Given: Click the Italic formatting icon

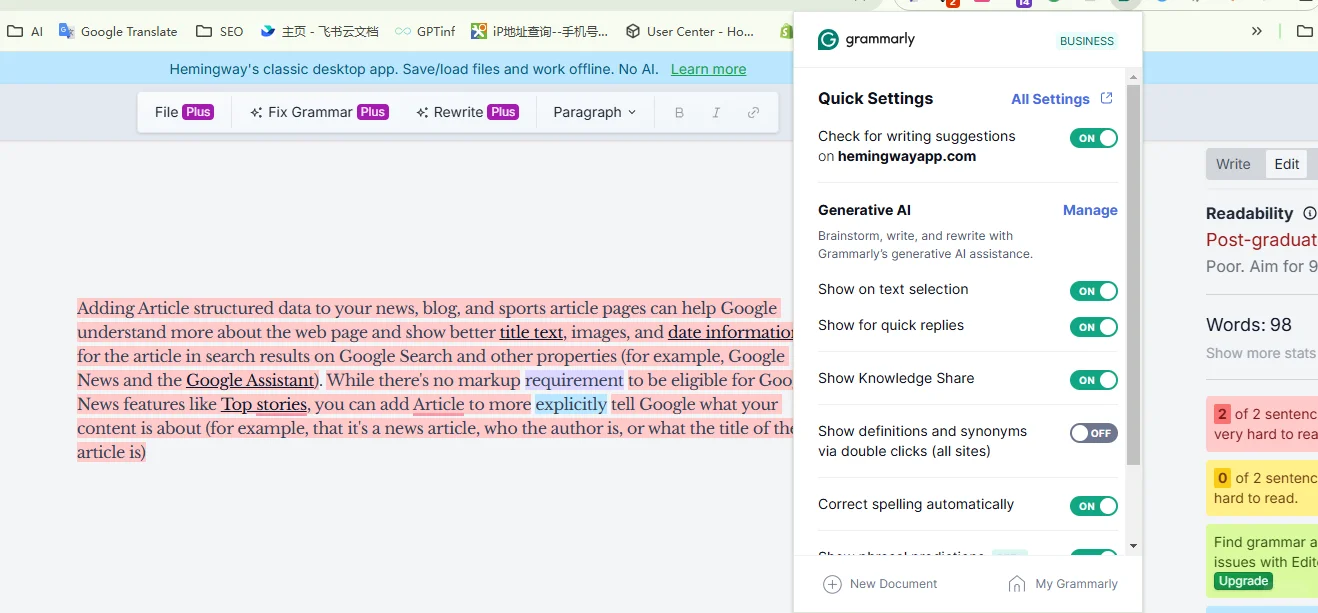Looking at the screenshot, I should [x=716, y=113].
